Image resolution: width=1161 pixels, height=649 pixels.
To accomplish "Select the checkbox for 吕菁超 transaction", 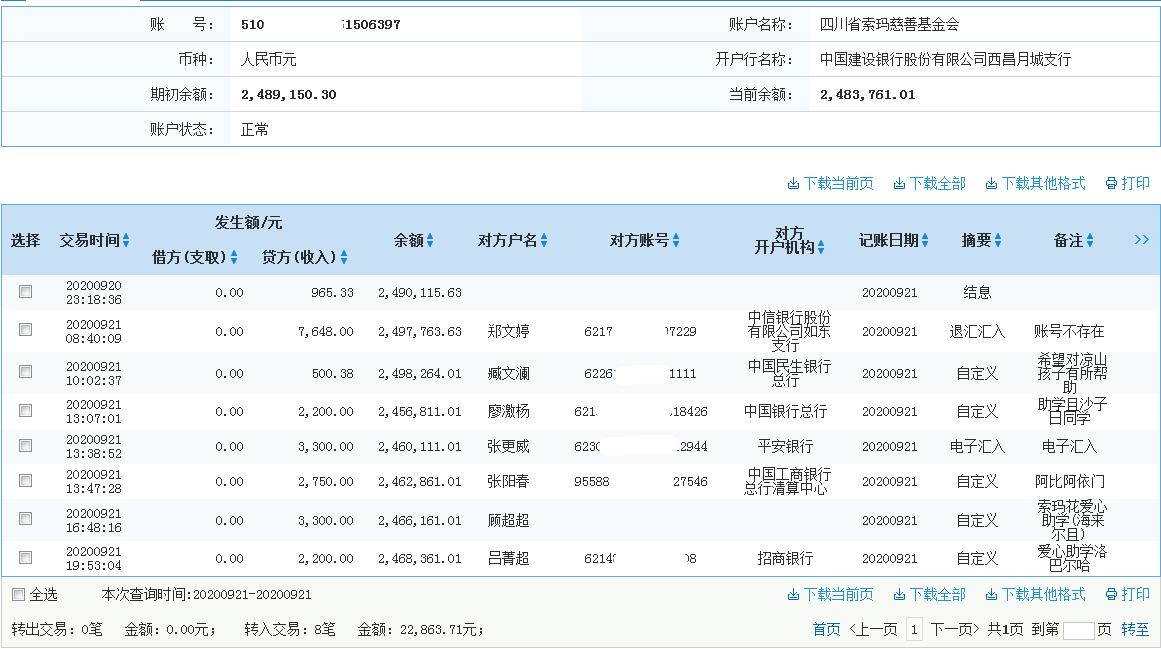I will point(26,558).
